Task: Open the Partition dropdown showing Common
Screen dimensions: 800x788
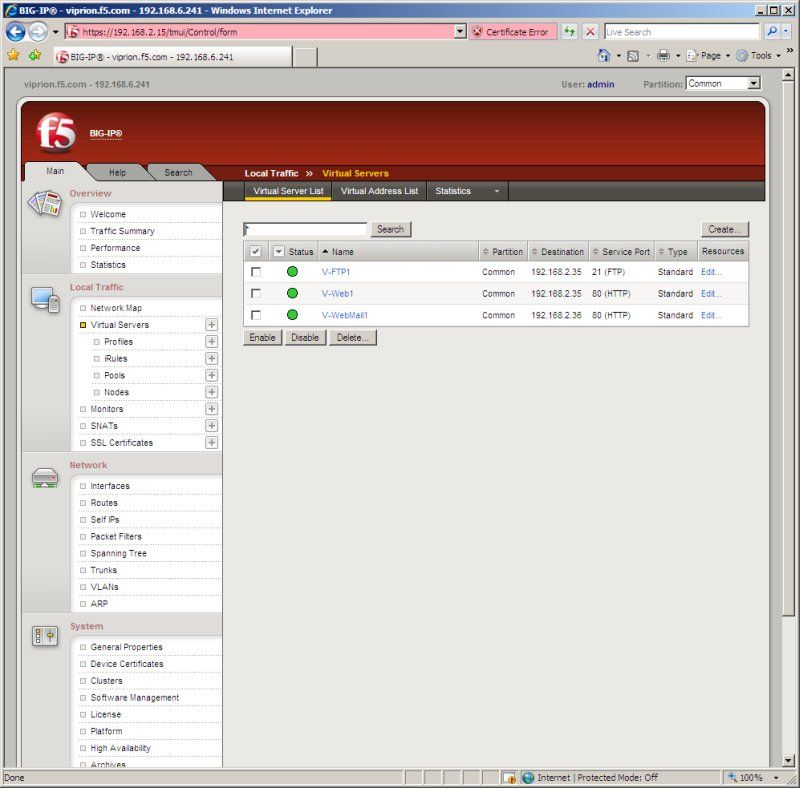Action: (x=723, y=83)
